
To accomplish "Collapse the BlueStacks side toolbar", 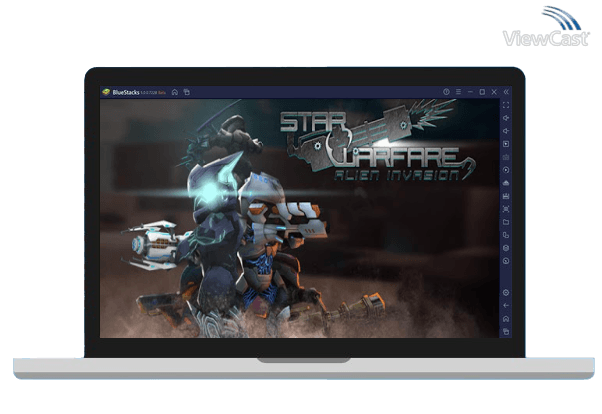I will click(x=506, y=92).
